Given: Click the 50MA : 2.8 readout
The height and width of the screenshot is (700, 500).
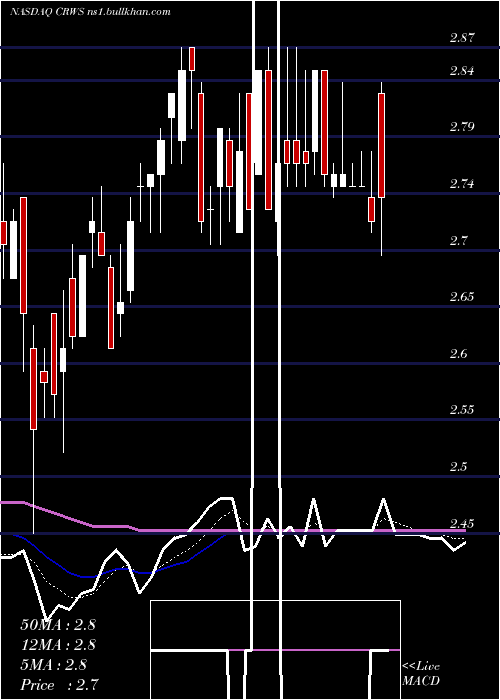Looking at the screenshot, I should (x=58, y=624).
